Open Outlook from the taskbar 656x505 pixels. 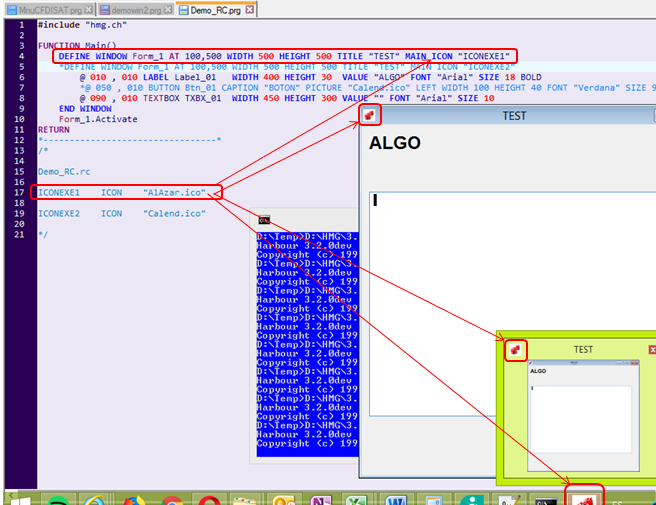(x=284, y=500)
